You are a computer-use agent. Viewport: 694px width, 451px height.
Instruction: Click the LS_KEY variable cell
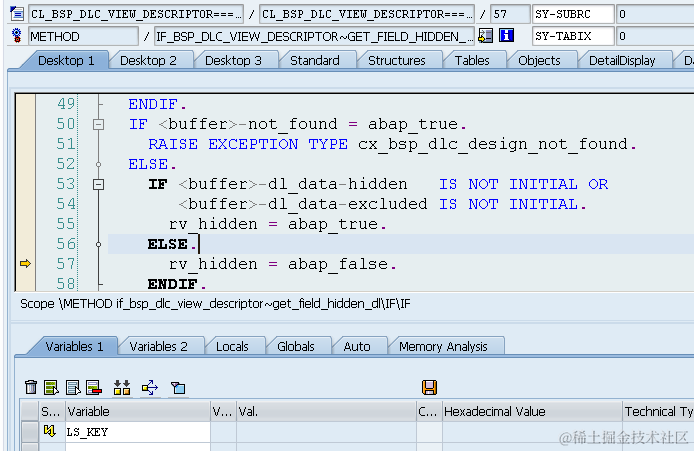[138, 432]
